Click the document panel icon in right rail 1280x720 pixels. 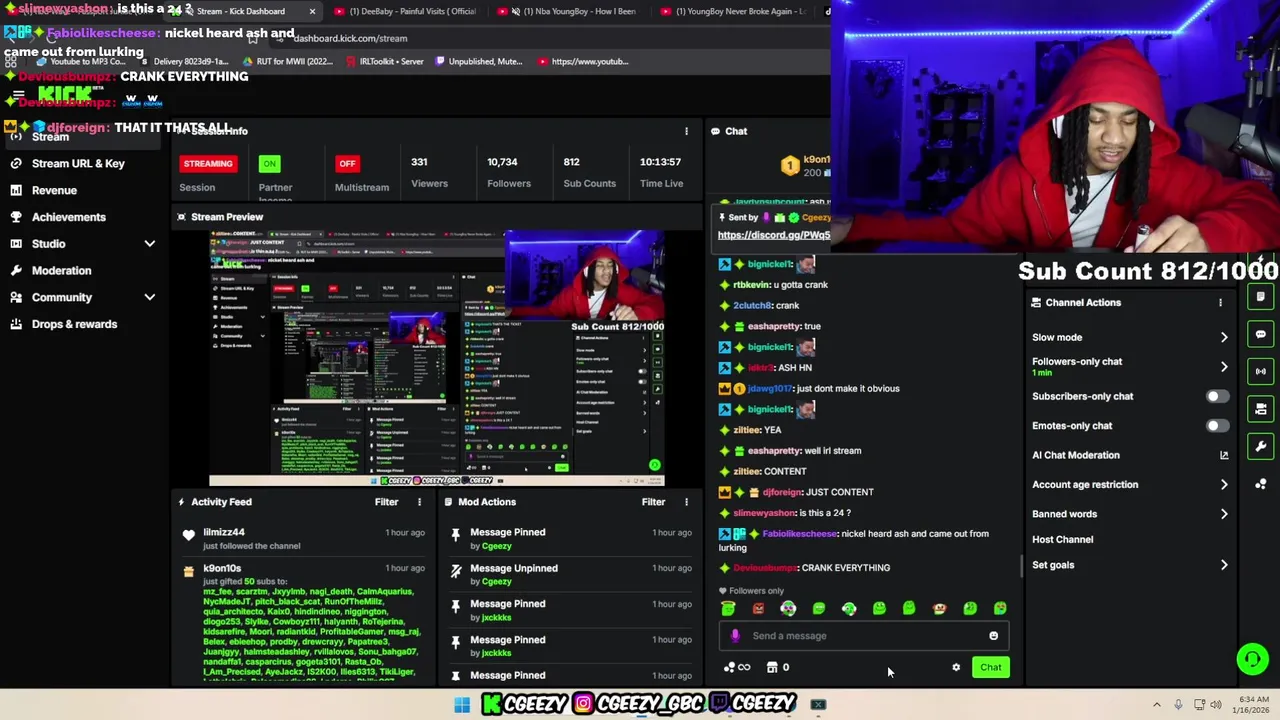[1261, 297]
